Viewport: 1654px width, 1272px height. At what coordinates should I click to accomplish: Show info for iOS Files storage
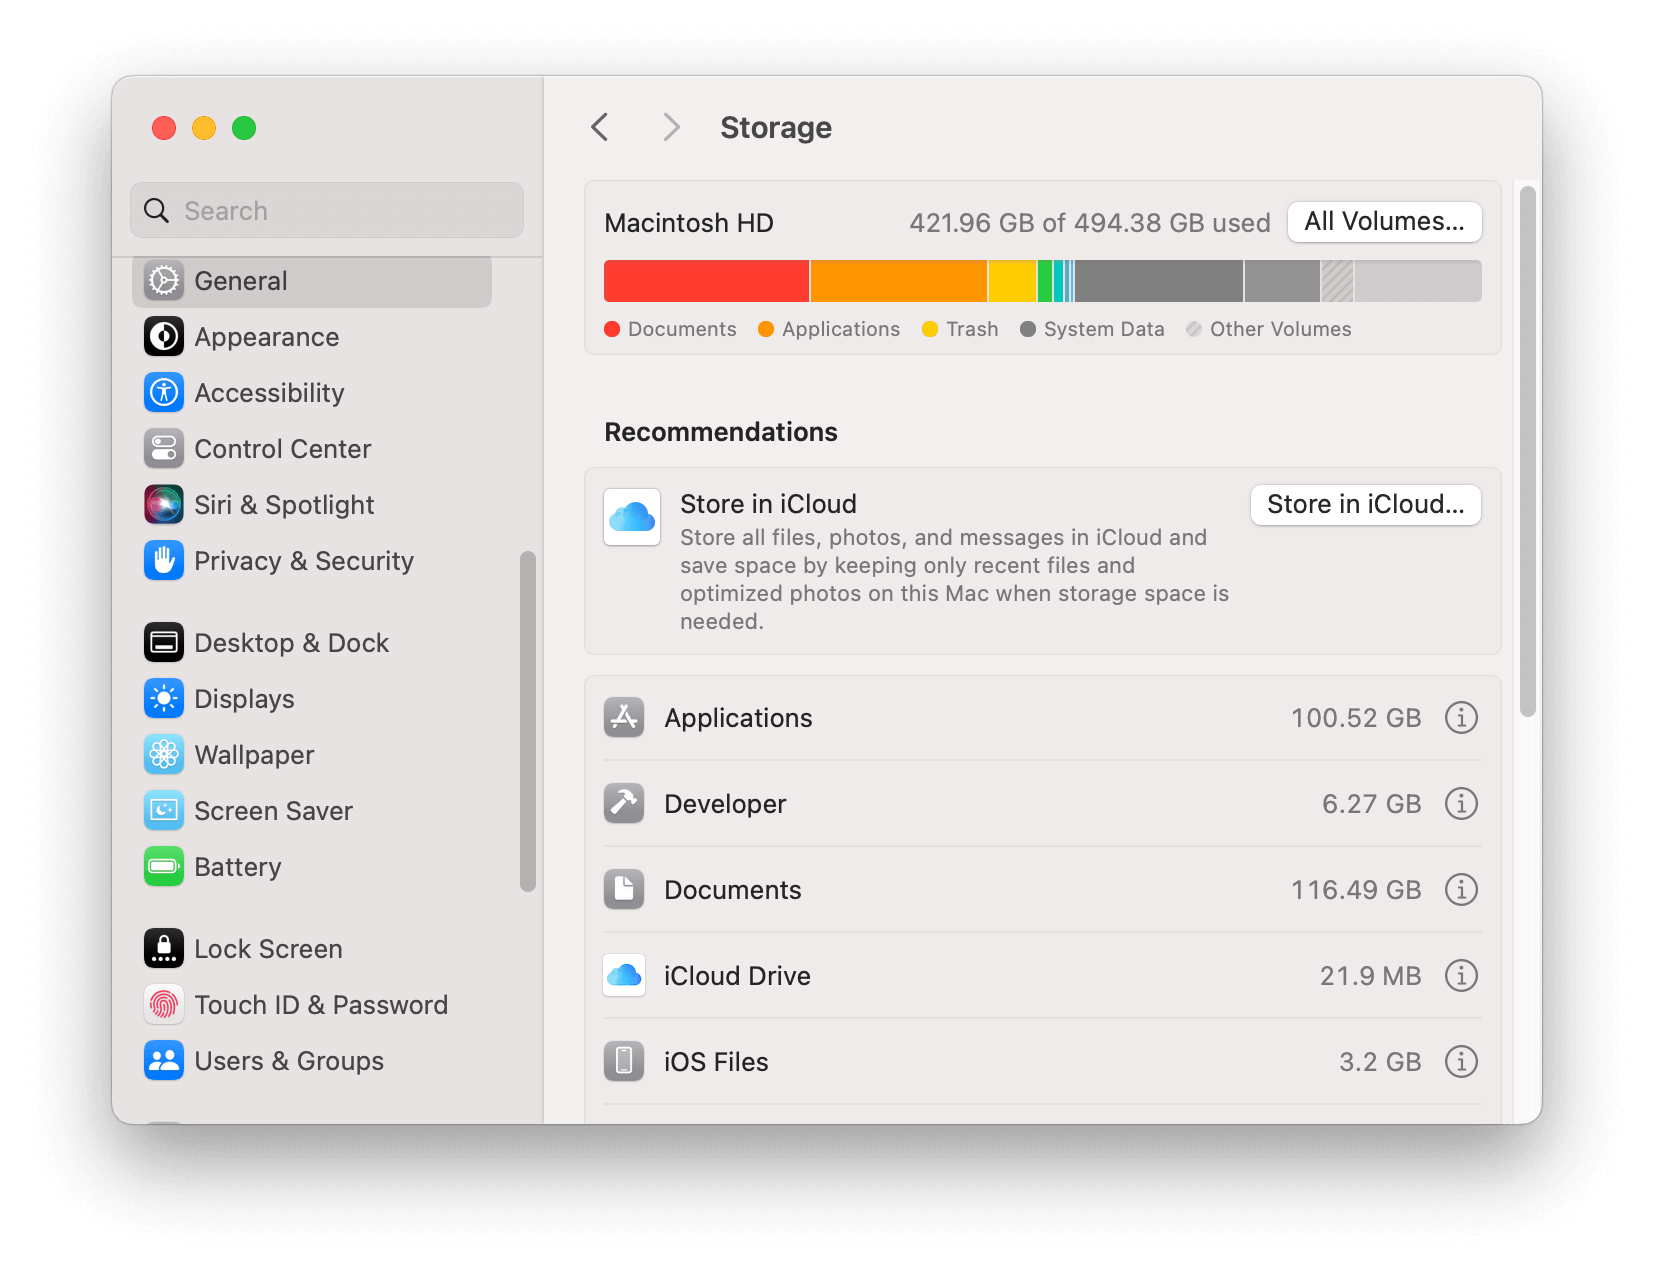pyautogui.click(x=1461, y=1062)
